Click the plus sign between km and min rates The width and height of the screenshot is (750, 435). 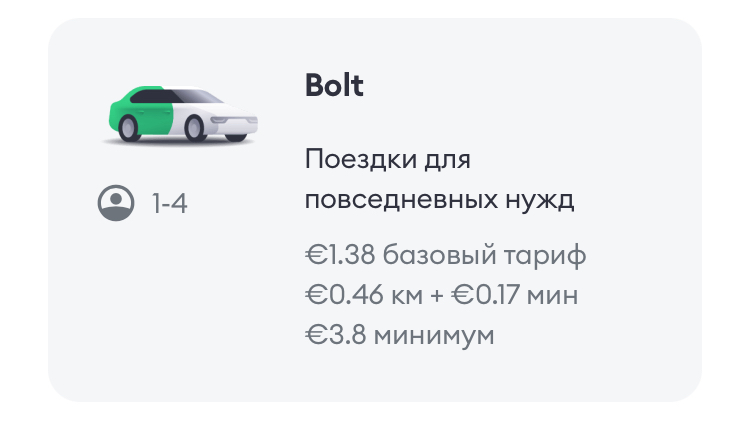coord(437,295)
